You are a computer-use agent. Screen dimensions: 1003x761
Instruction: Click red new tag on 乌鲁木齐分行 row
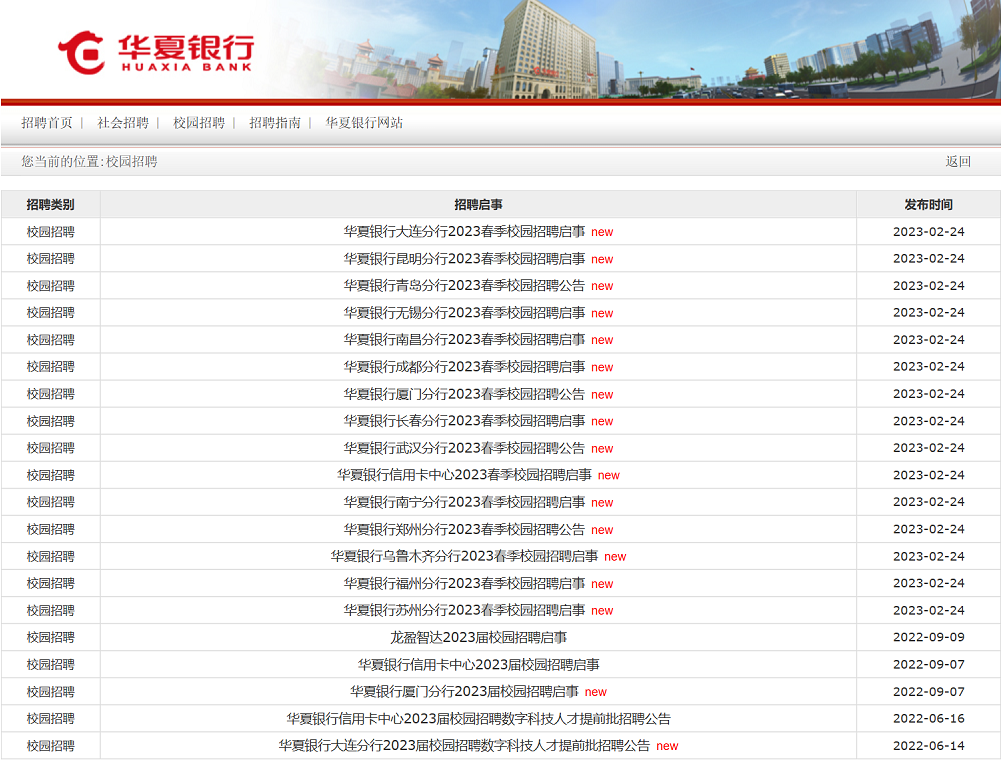pos(615,557)
